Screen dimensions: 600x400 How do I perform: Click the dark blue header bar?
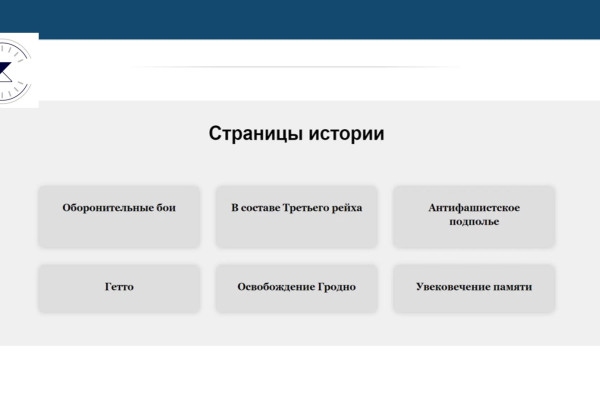300,18
